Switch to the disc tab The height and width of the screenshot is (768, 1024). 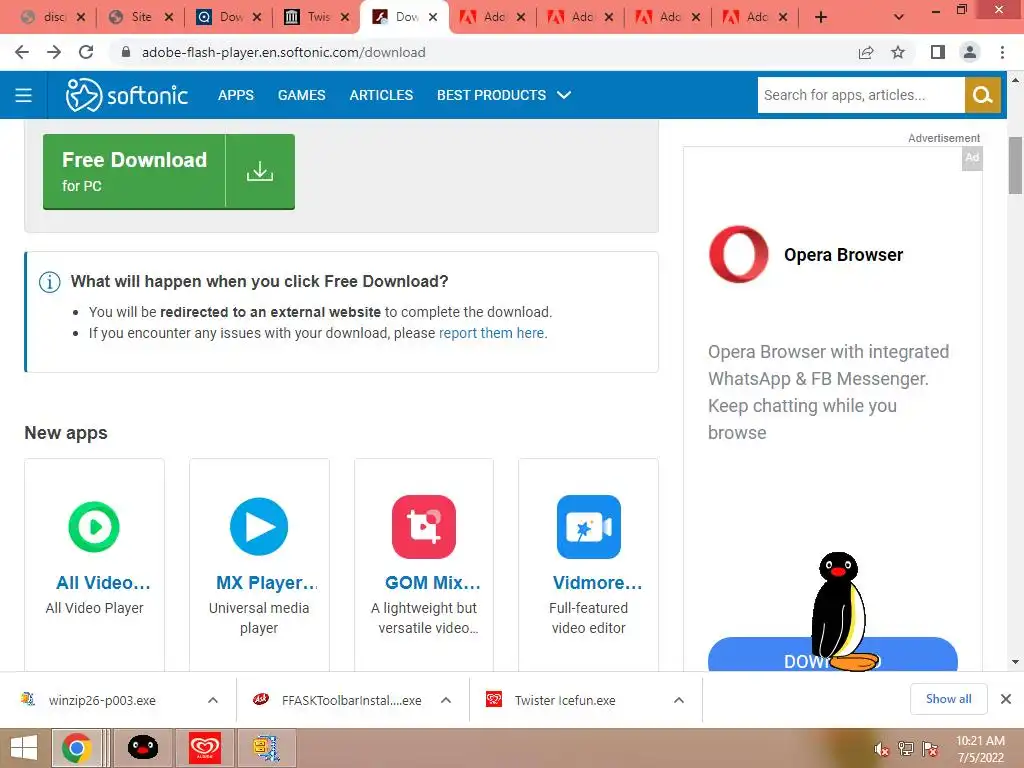coord(52,17)
